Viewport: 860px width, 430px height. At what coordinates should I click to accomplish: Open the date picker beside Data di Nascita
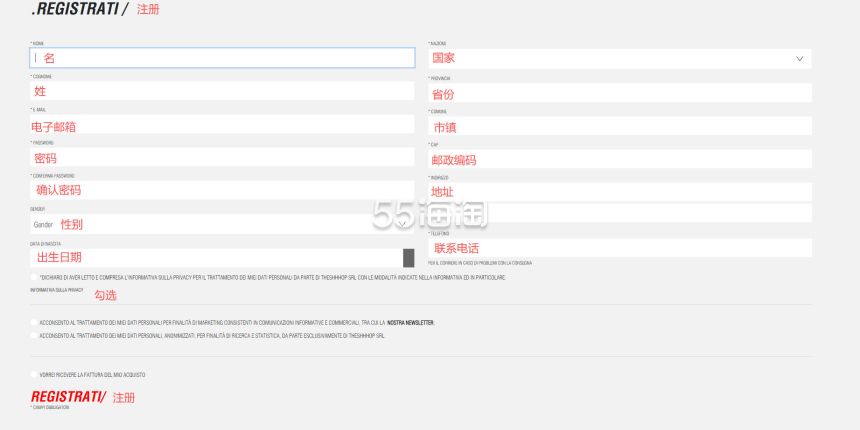coord(408,257)
